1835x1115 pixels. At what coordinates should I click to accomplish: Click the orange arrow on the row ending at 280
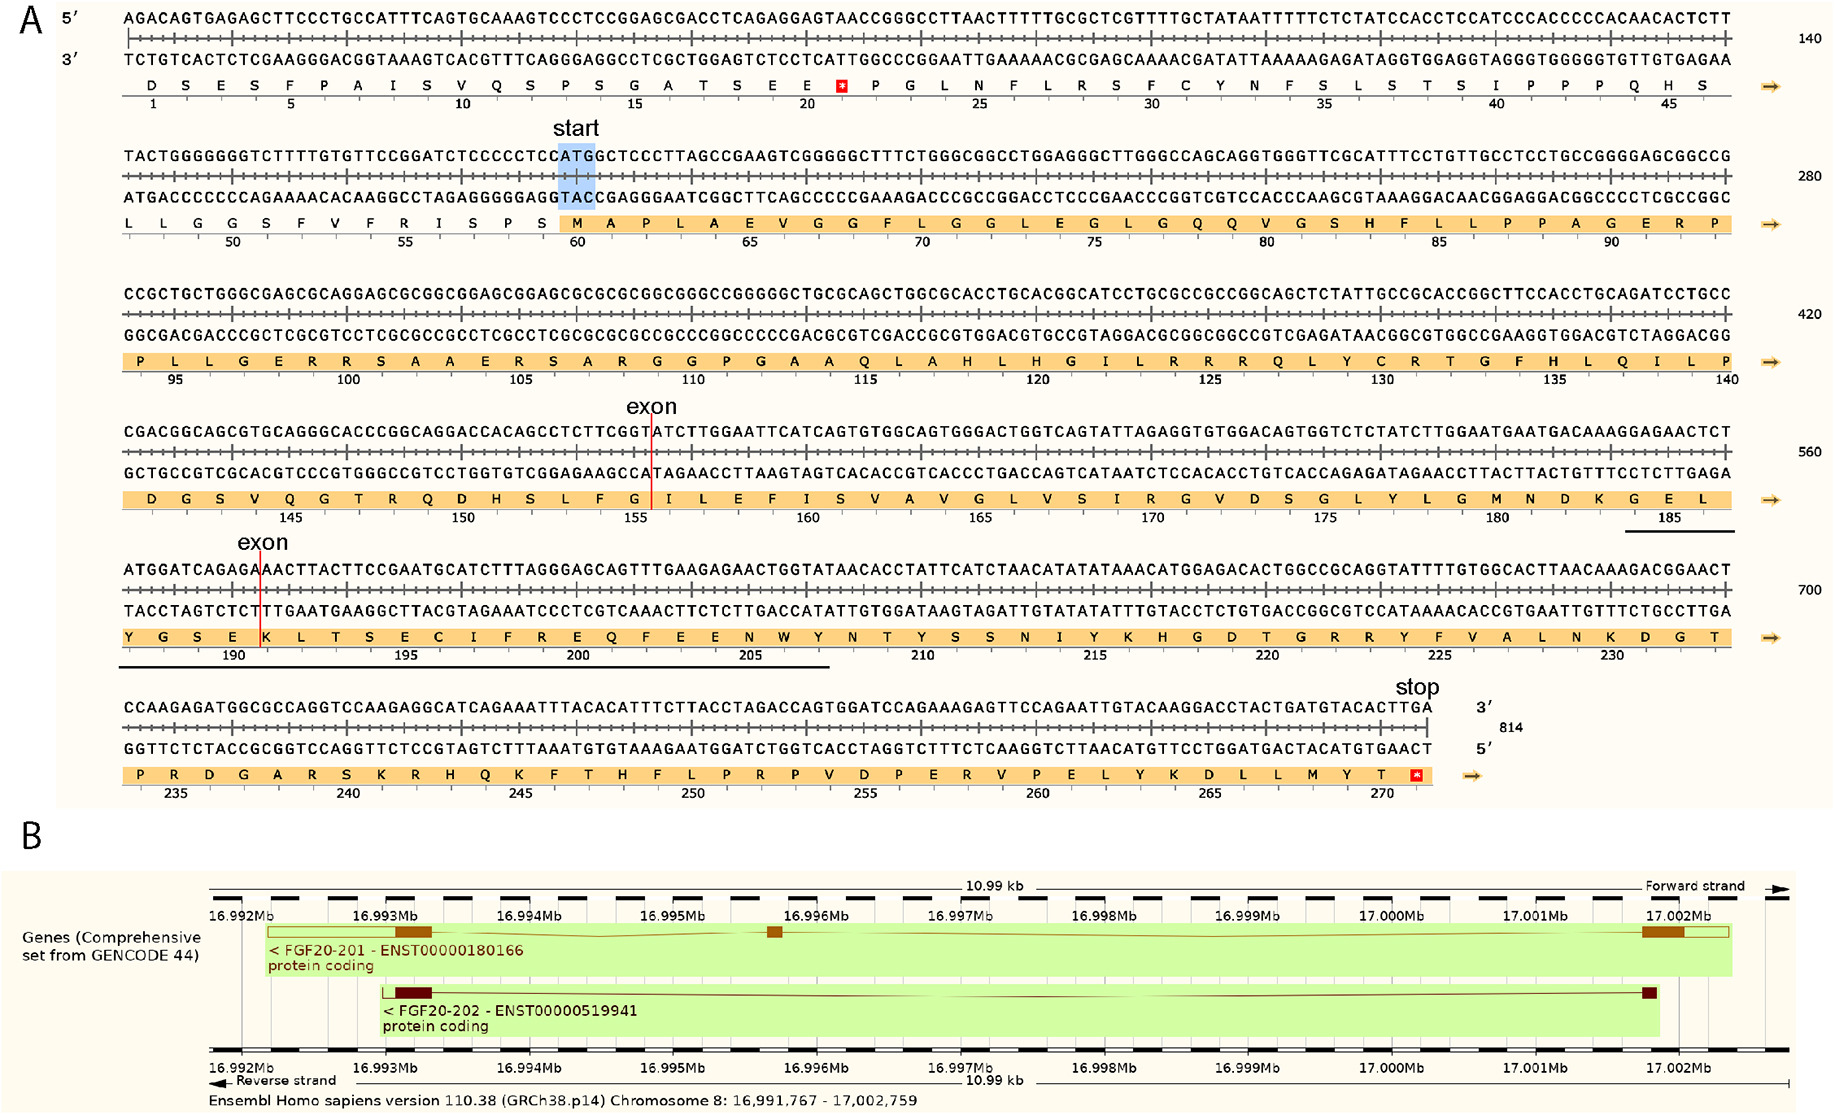pos(1770,225)
